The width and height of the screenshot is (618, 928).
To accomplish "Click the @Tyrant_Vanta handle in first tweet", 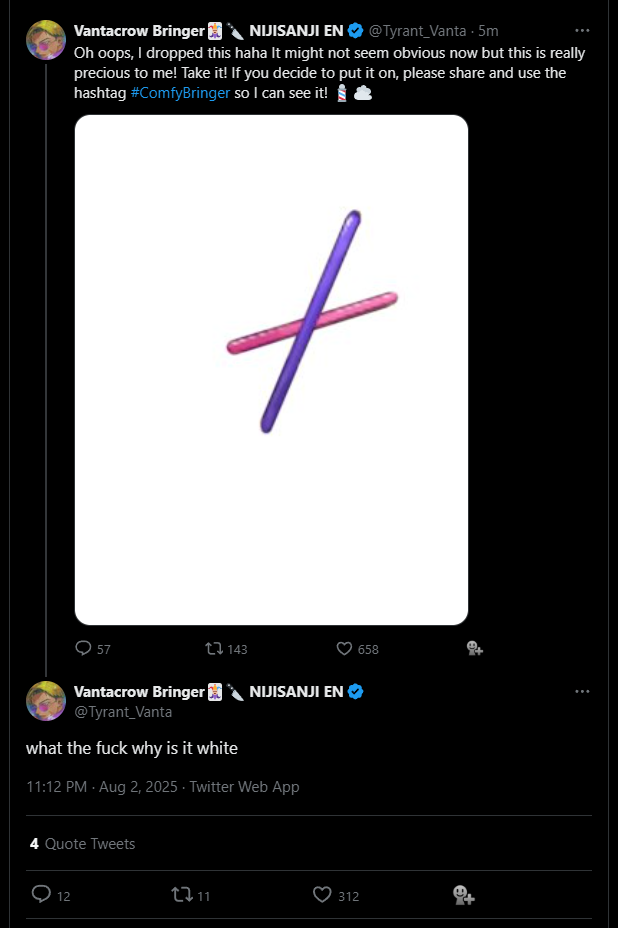I will (417, 31).
